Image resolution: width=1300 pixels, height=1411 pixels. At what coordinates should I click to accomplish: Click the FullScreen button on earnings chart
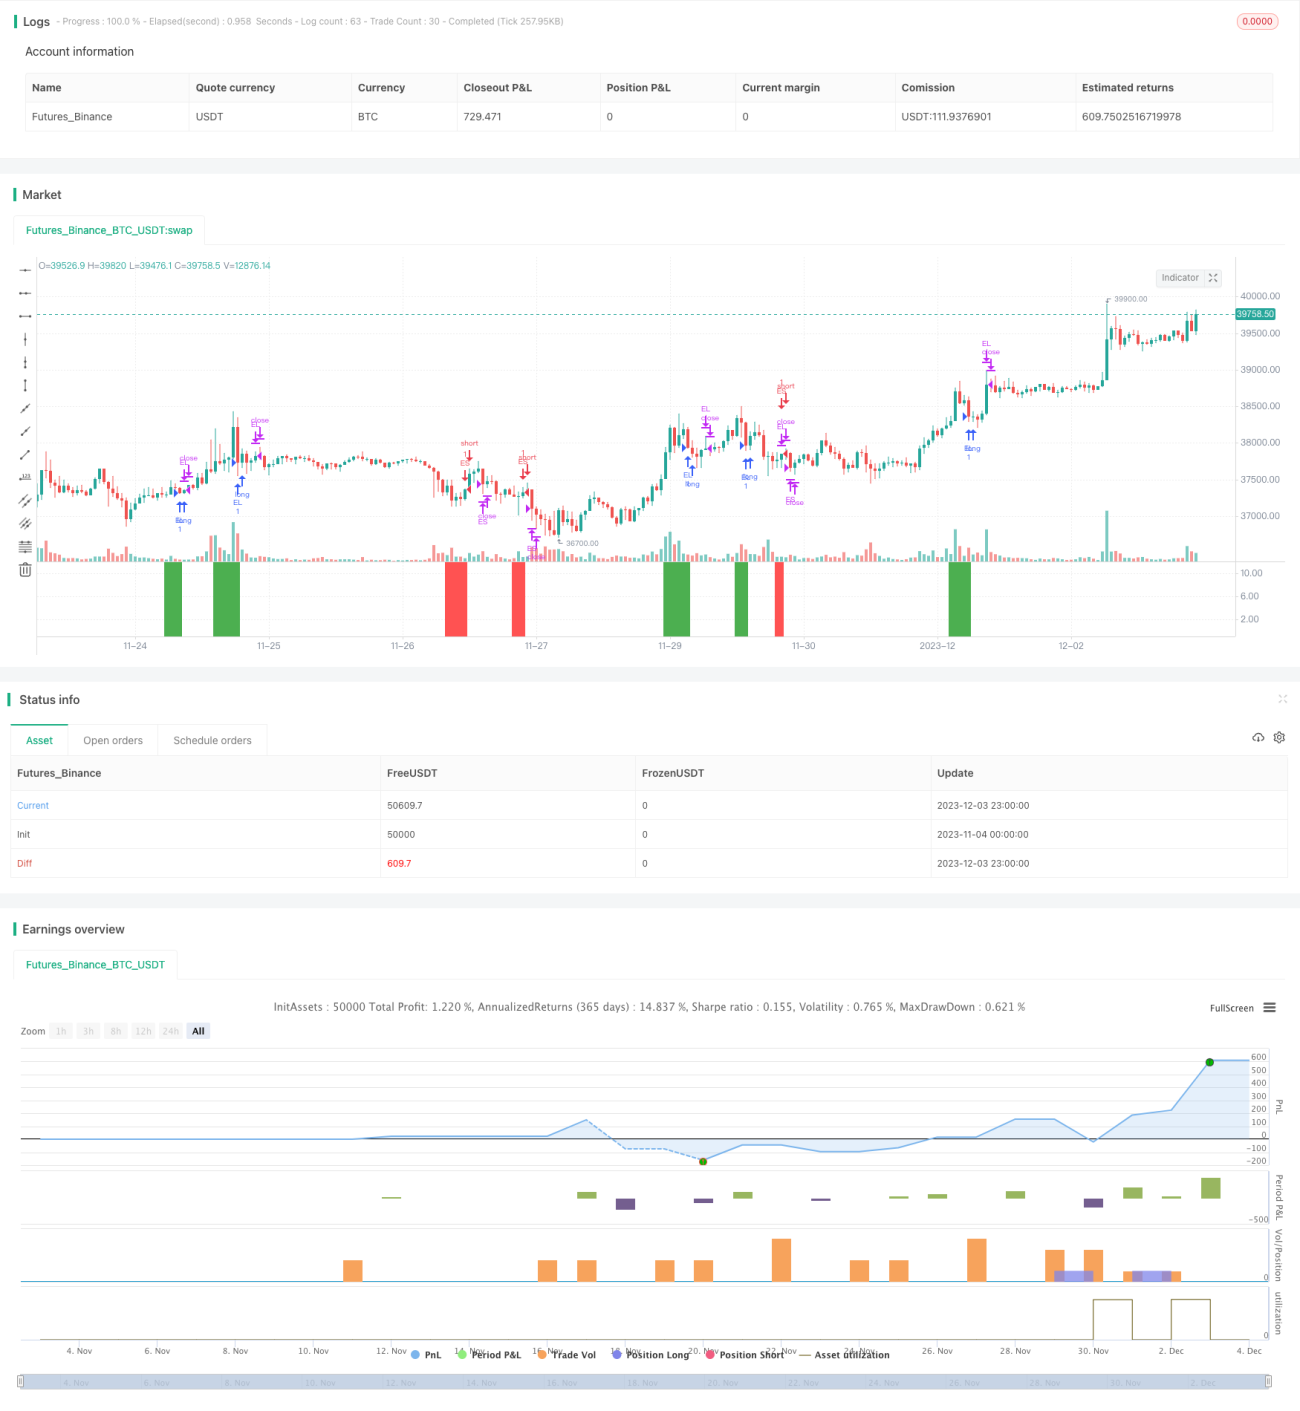pos(1231,1008)
